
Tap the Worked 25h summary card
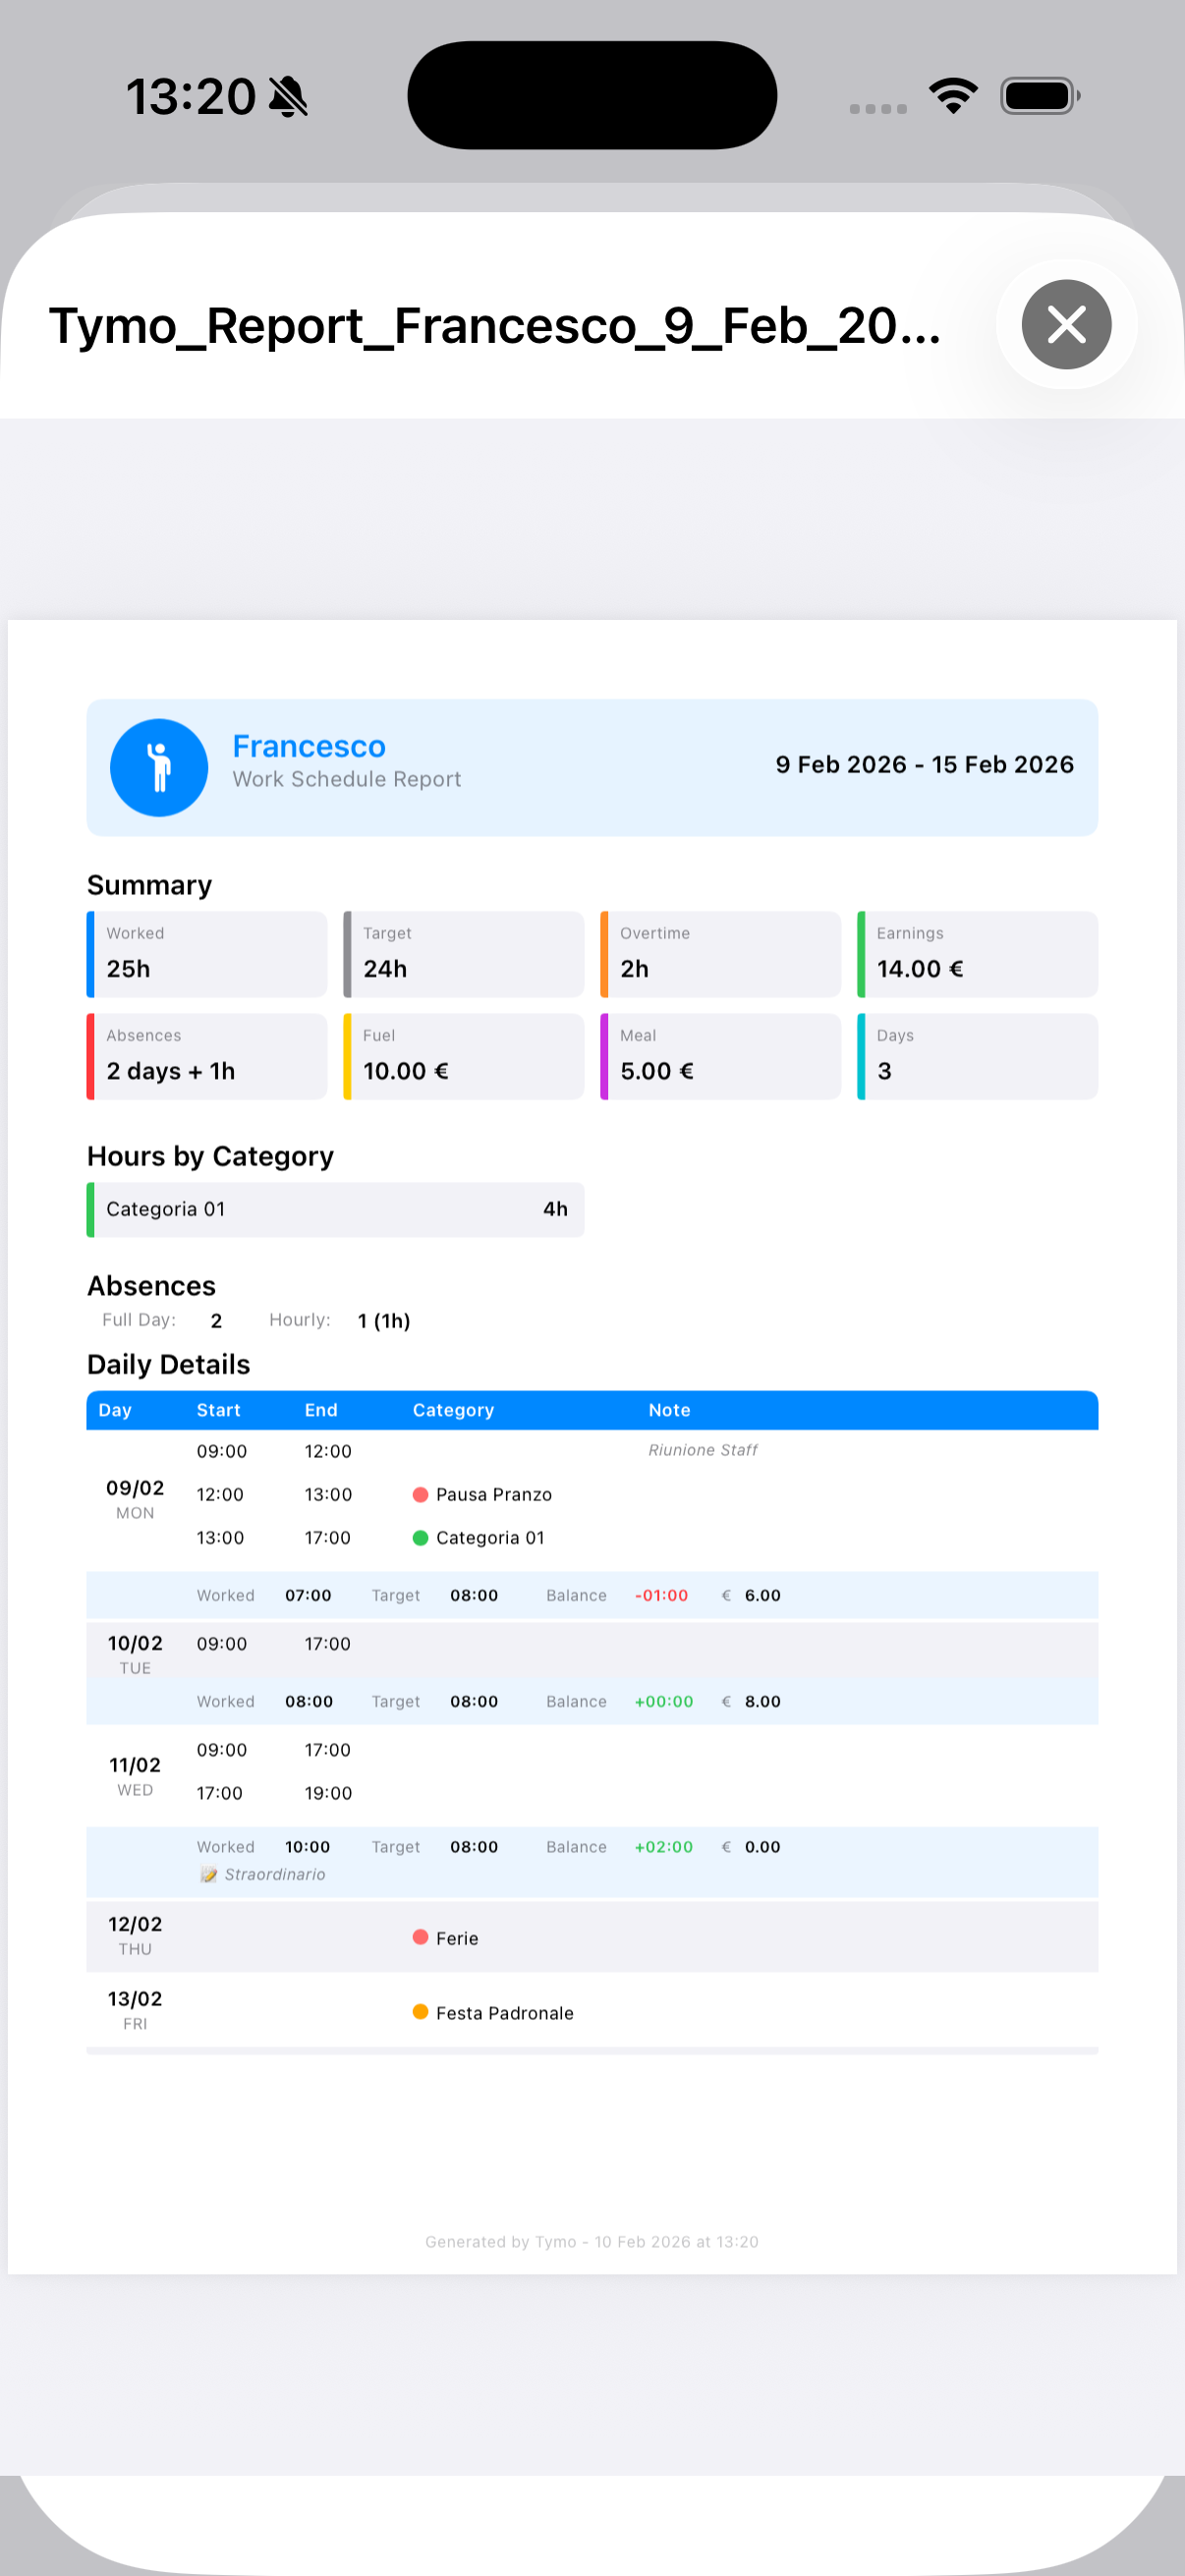point(207,954)
